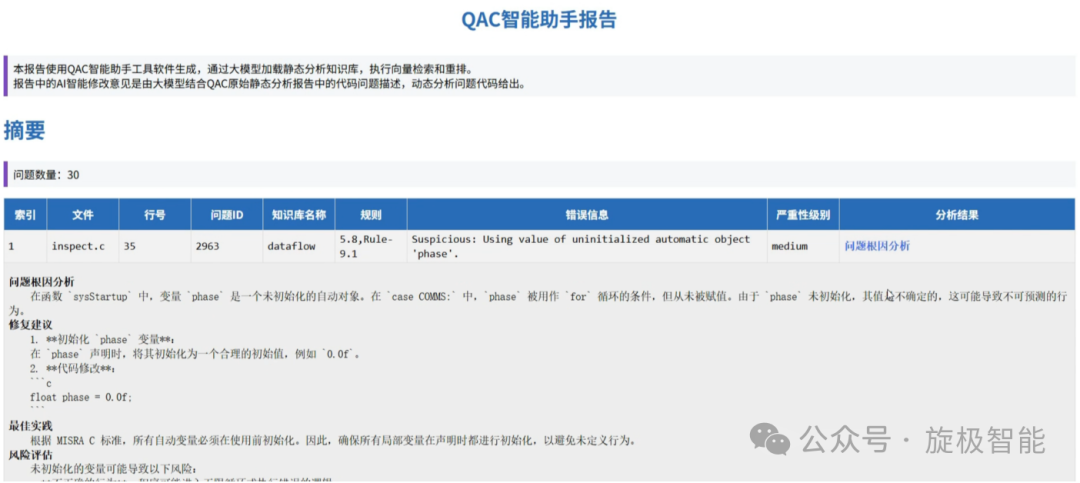The width and height of the screenshot is (1080, 483).
Task: Select the 知识库名称 column header
Action: 298,214
